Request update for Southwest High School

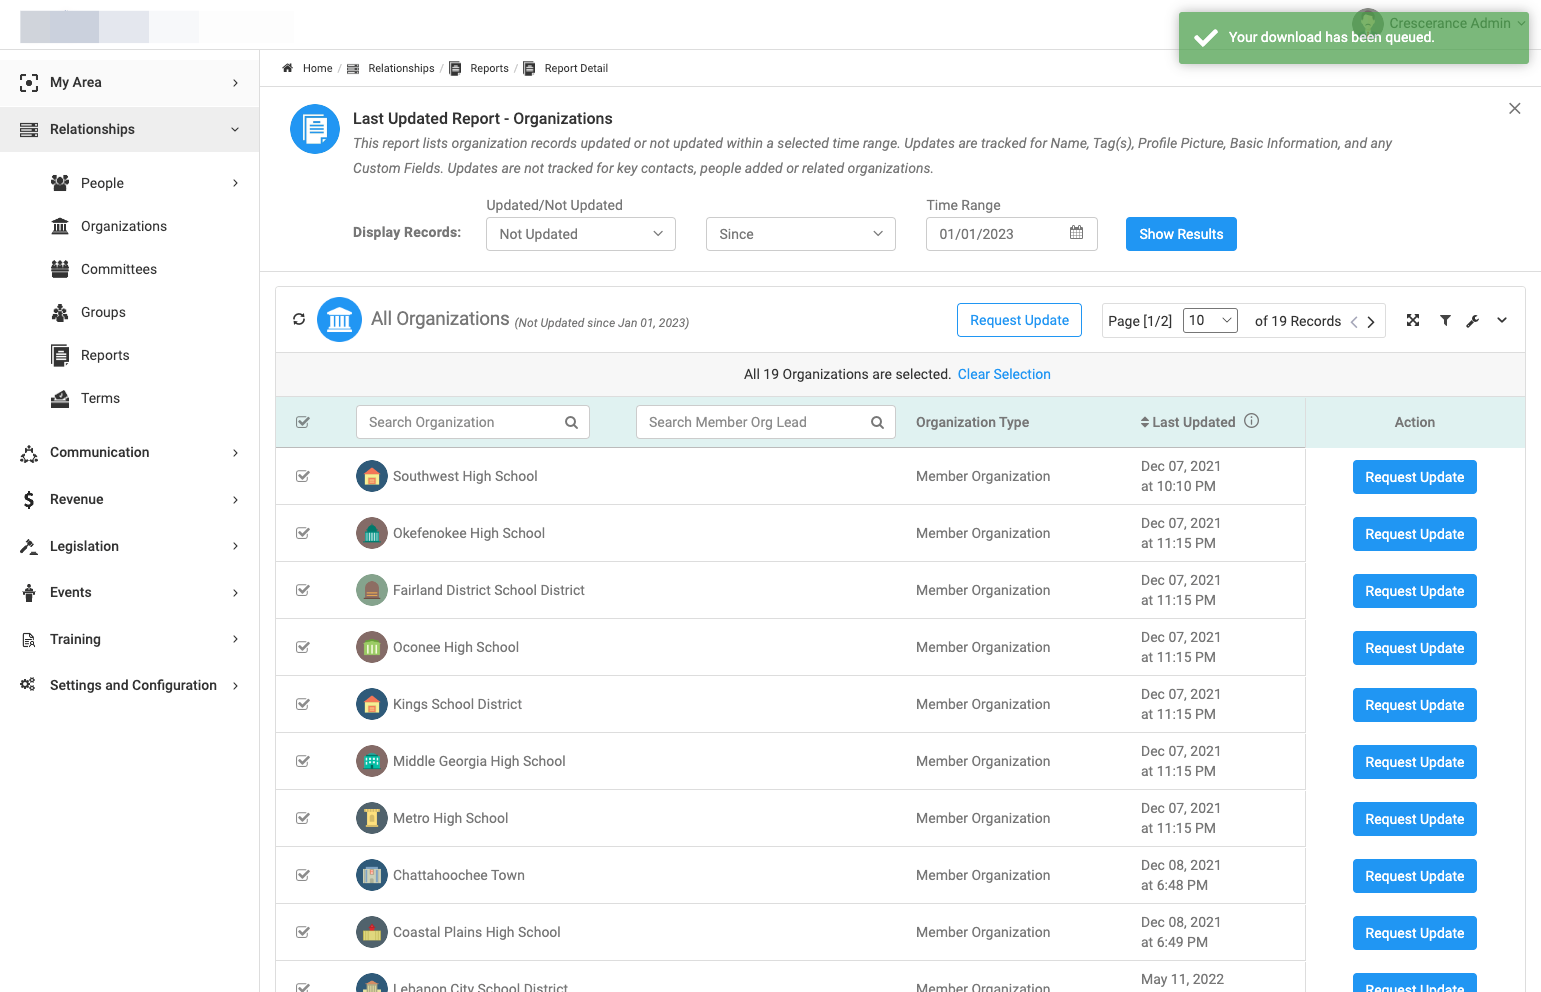[x=1415, y=477]
